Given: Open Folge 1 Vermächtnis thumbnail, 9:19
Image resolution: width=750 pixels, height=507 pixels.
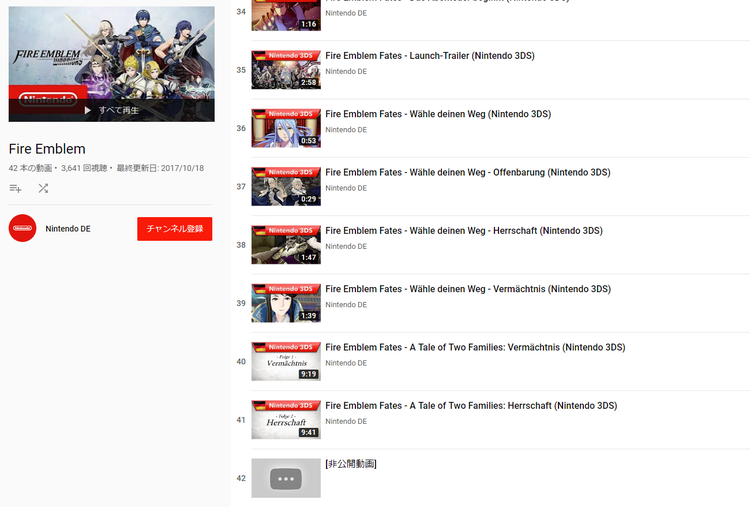Looking at the screenshot, I should coord(286,362).
